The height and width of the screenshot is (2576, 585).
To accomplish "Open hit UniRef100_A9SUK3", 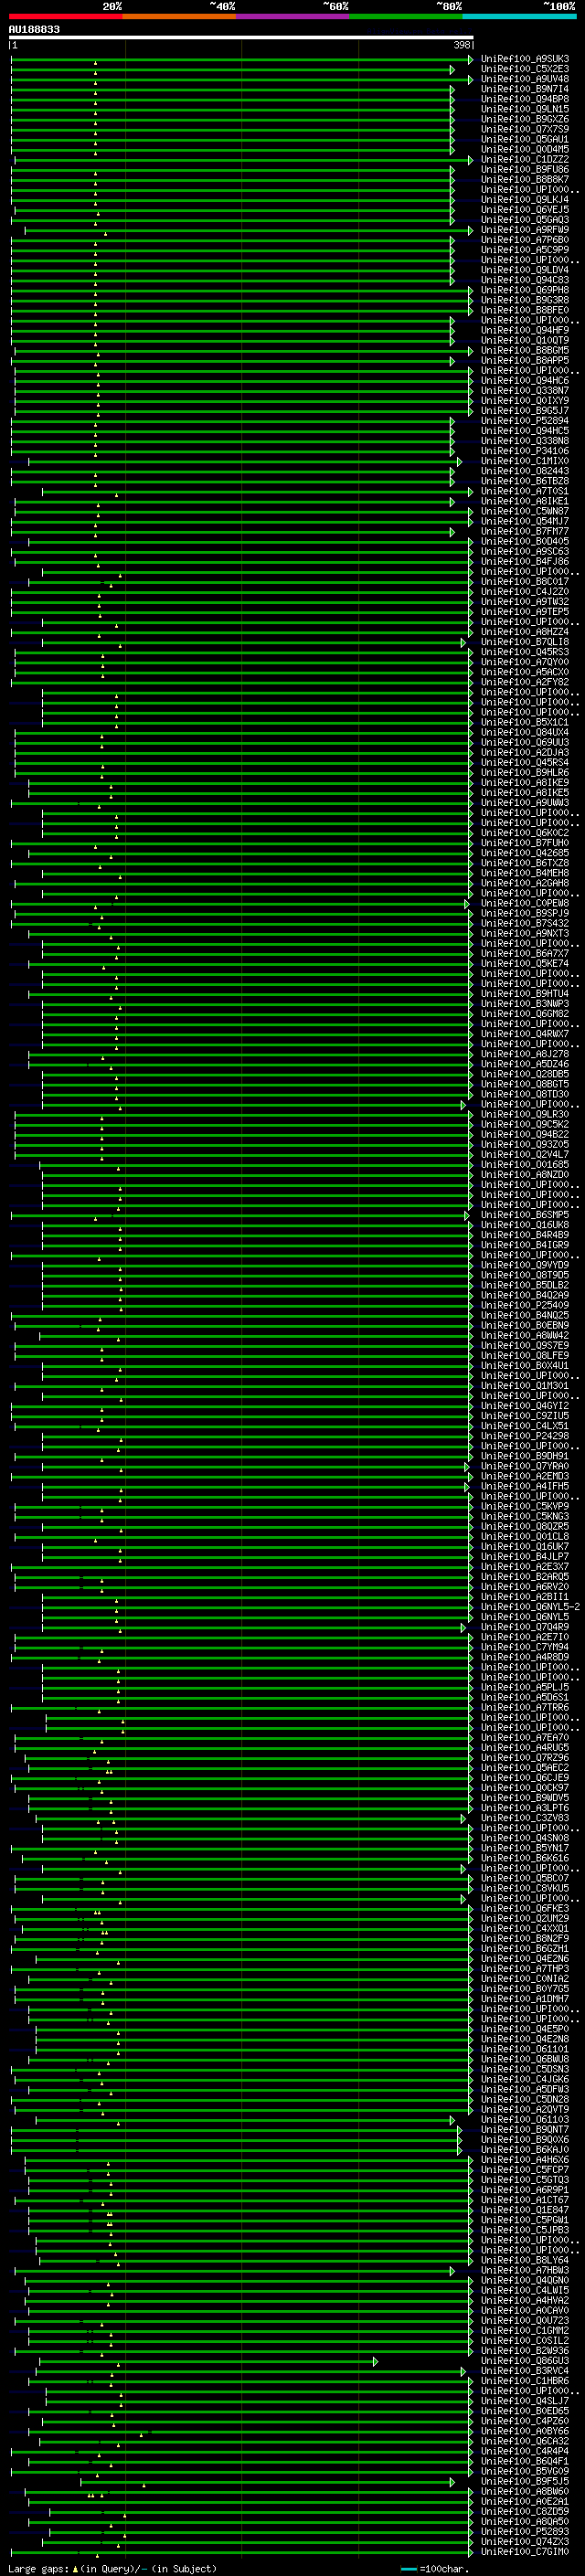I will 525,59.
